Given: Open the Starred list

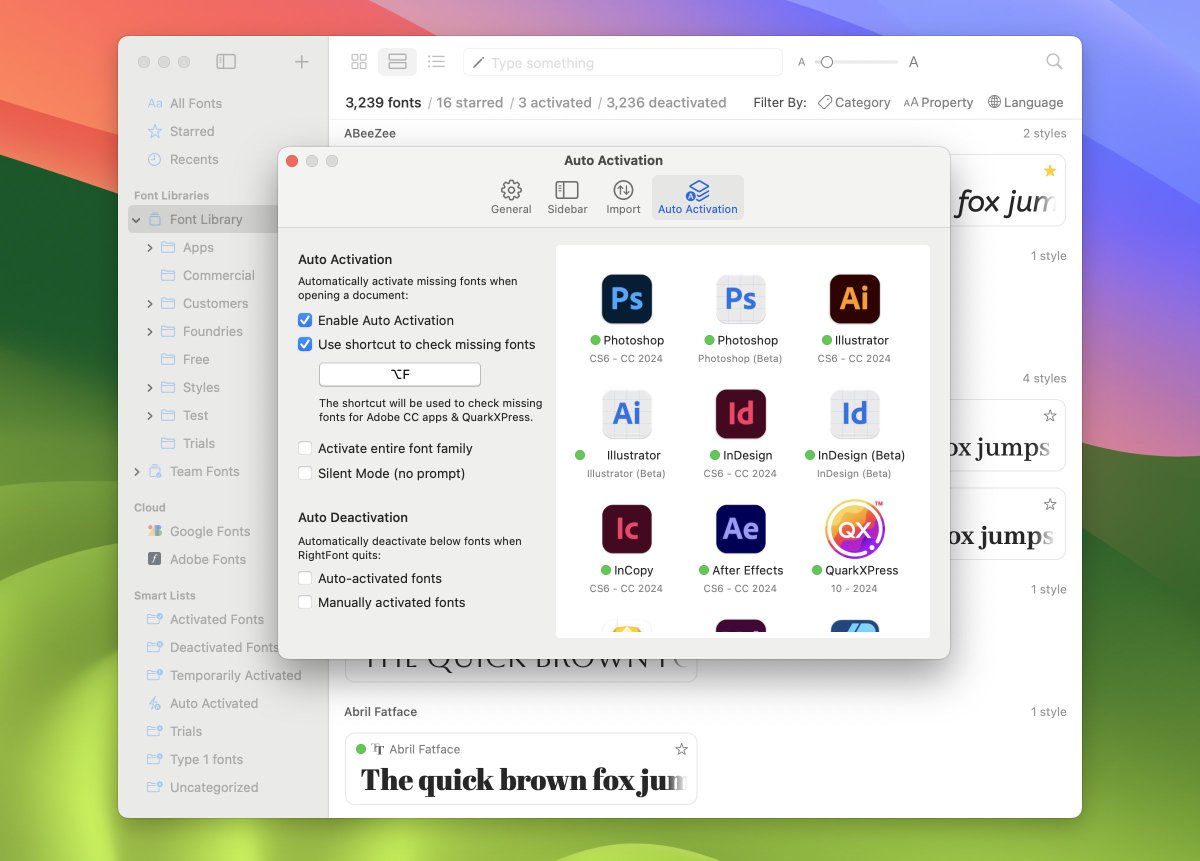Looking at the screenshot, I should 192,131.
